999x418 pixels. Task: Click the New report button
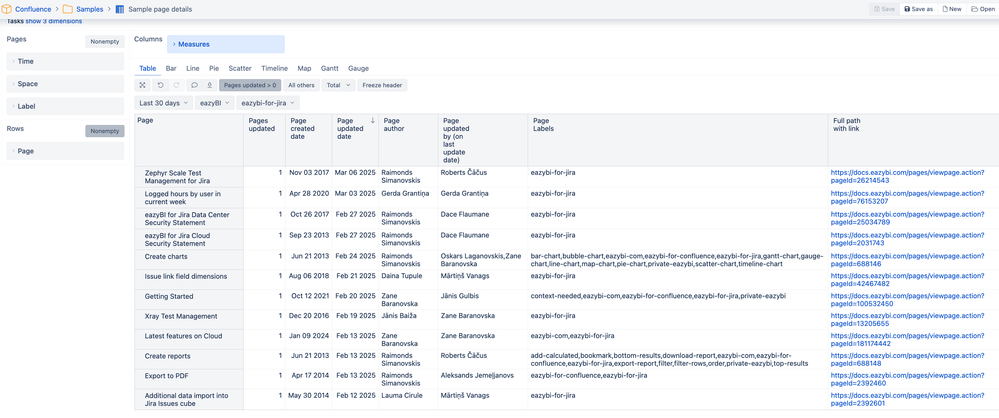coord(952,10)
